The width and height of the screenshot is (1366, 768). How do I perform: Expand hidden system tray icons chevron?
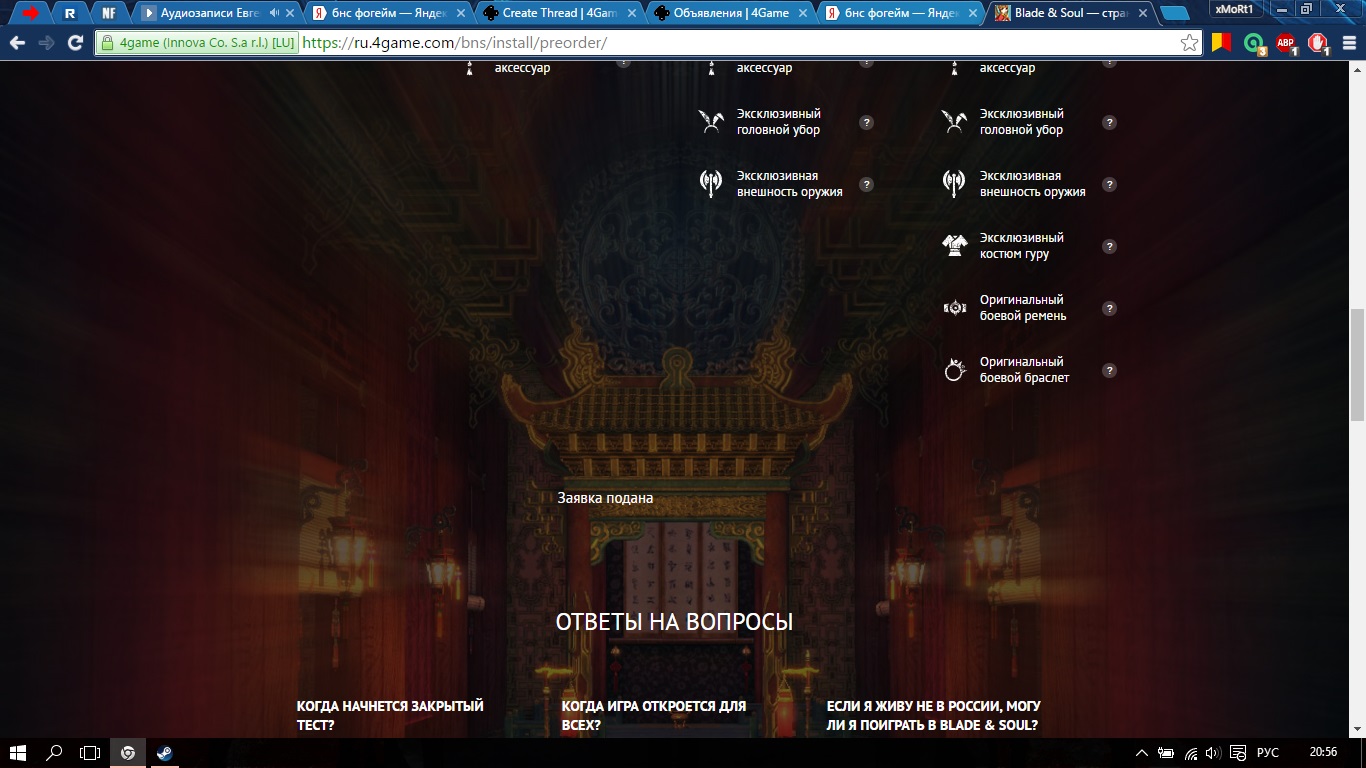pyautogui.click(x=1142, y=753)
